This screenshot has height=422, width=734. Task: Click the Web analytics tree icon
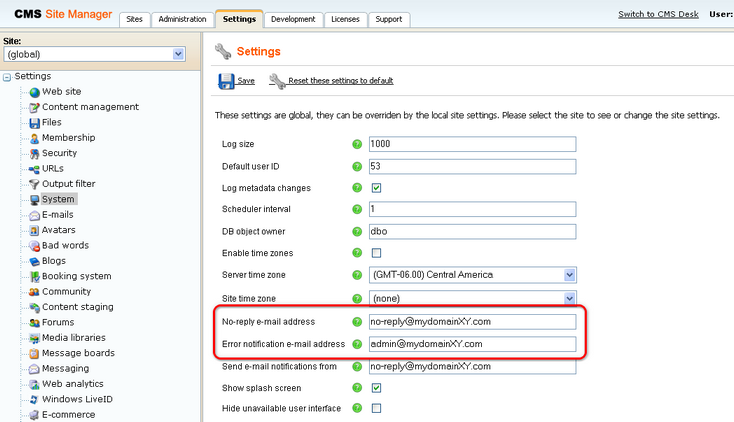(x=34, y=384)
